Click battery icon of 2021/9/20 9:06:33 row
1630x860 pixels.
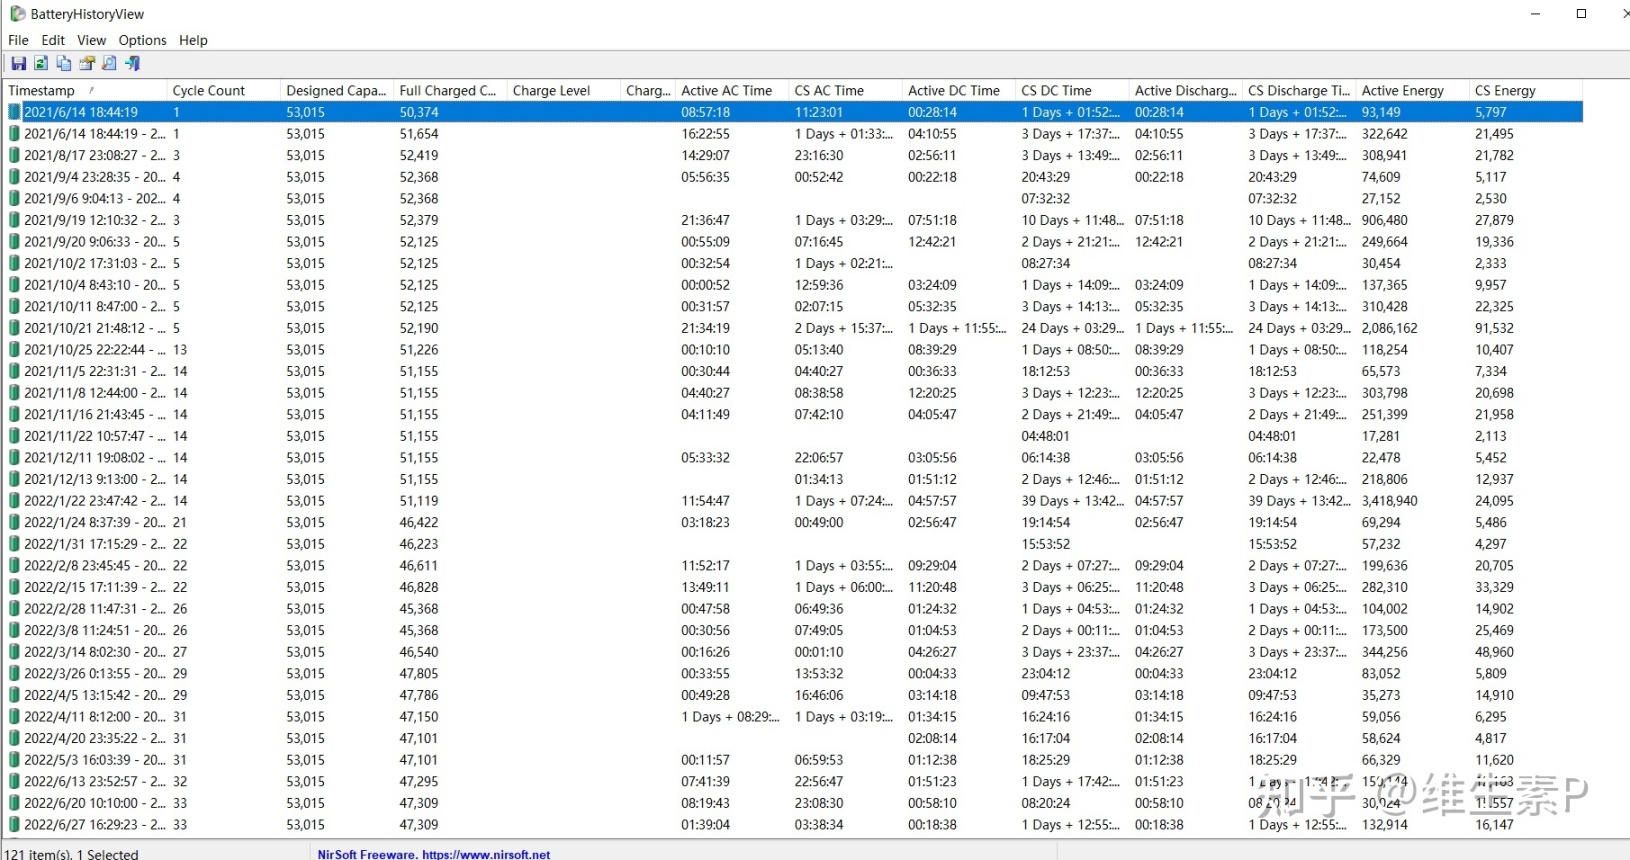[14, 242]
